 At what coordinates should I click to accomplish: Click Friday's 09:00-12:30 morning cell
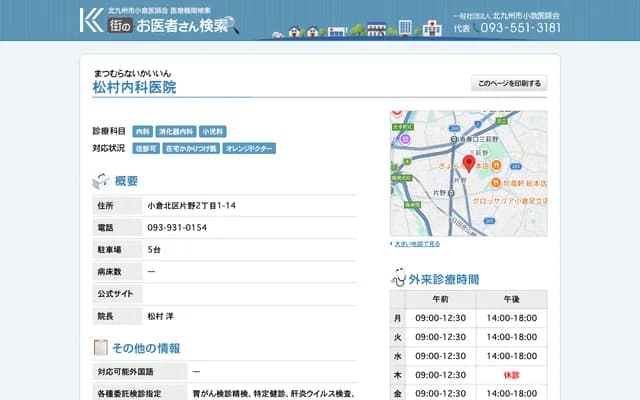[x=441, y=393]
